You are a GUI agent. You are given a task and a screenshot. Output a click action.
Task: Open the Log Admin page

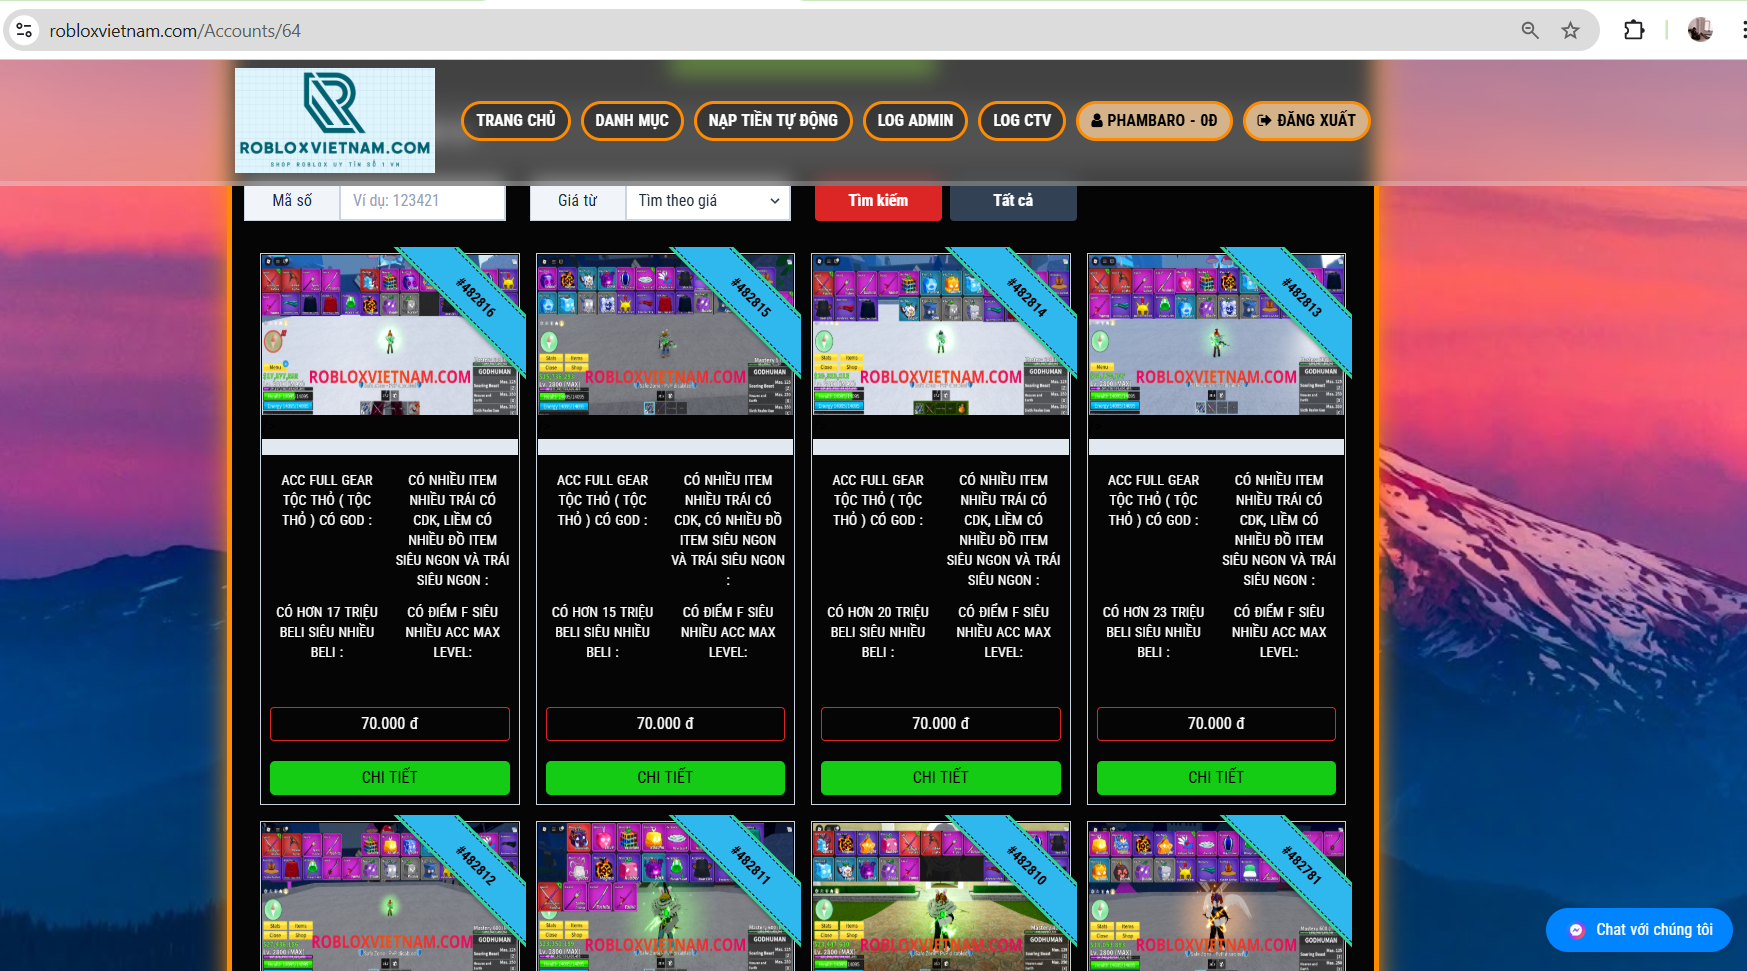[915, 121]
